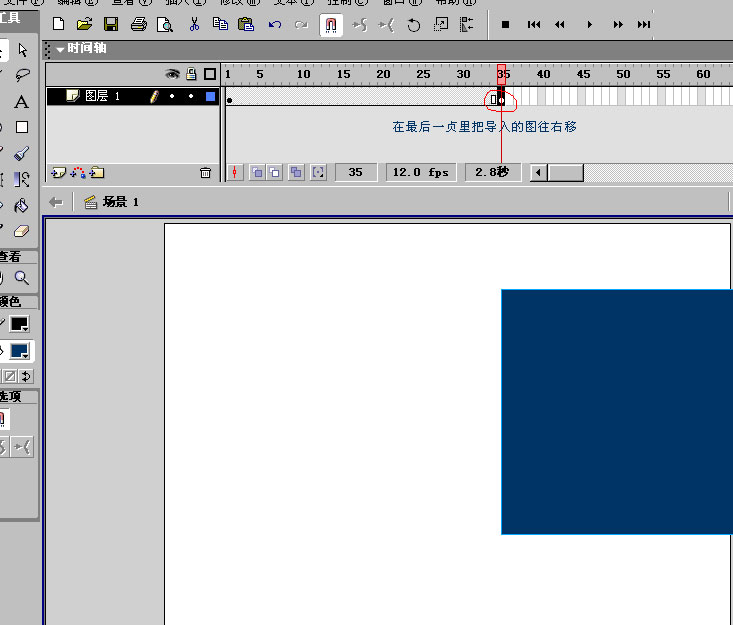This screenshot has width=733, height=625.
Task: Apply Smooth to selection in toolbar
Action: pyautogui.click(x=359, y=24)
